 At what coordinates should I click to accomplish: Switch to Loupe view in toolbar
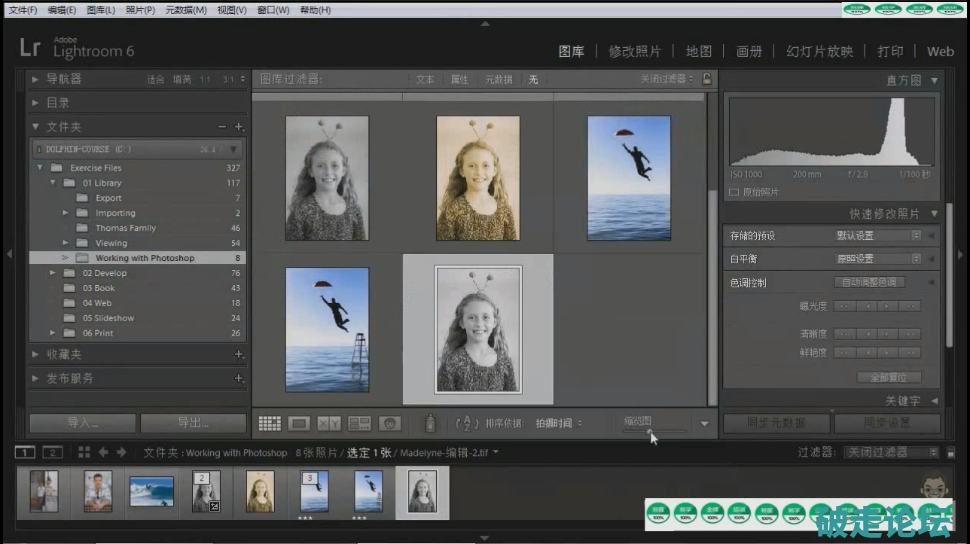(299, 423)
